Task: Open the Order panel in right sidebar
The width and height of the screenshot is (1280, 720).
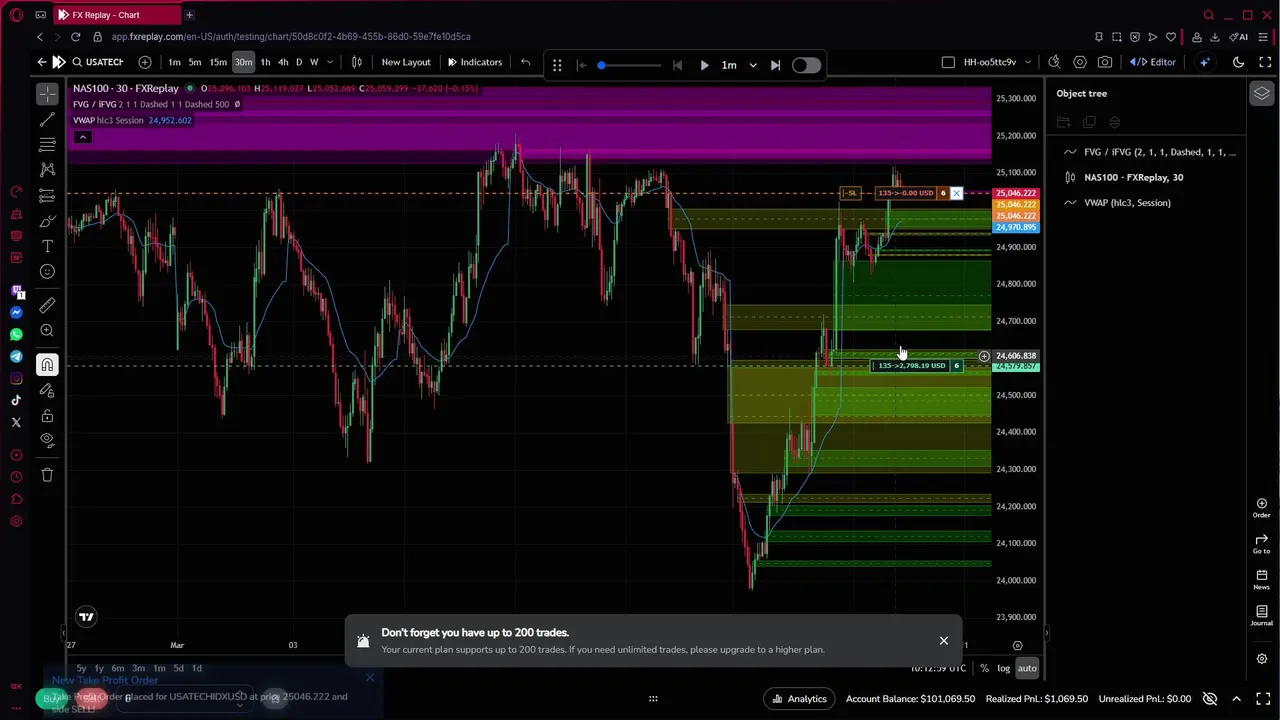Action: (x=1262, y=508)
